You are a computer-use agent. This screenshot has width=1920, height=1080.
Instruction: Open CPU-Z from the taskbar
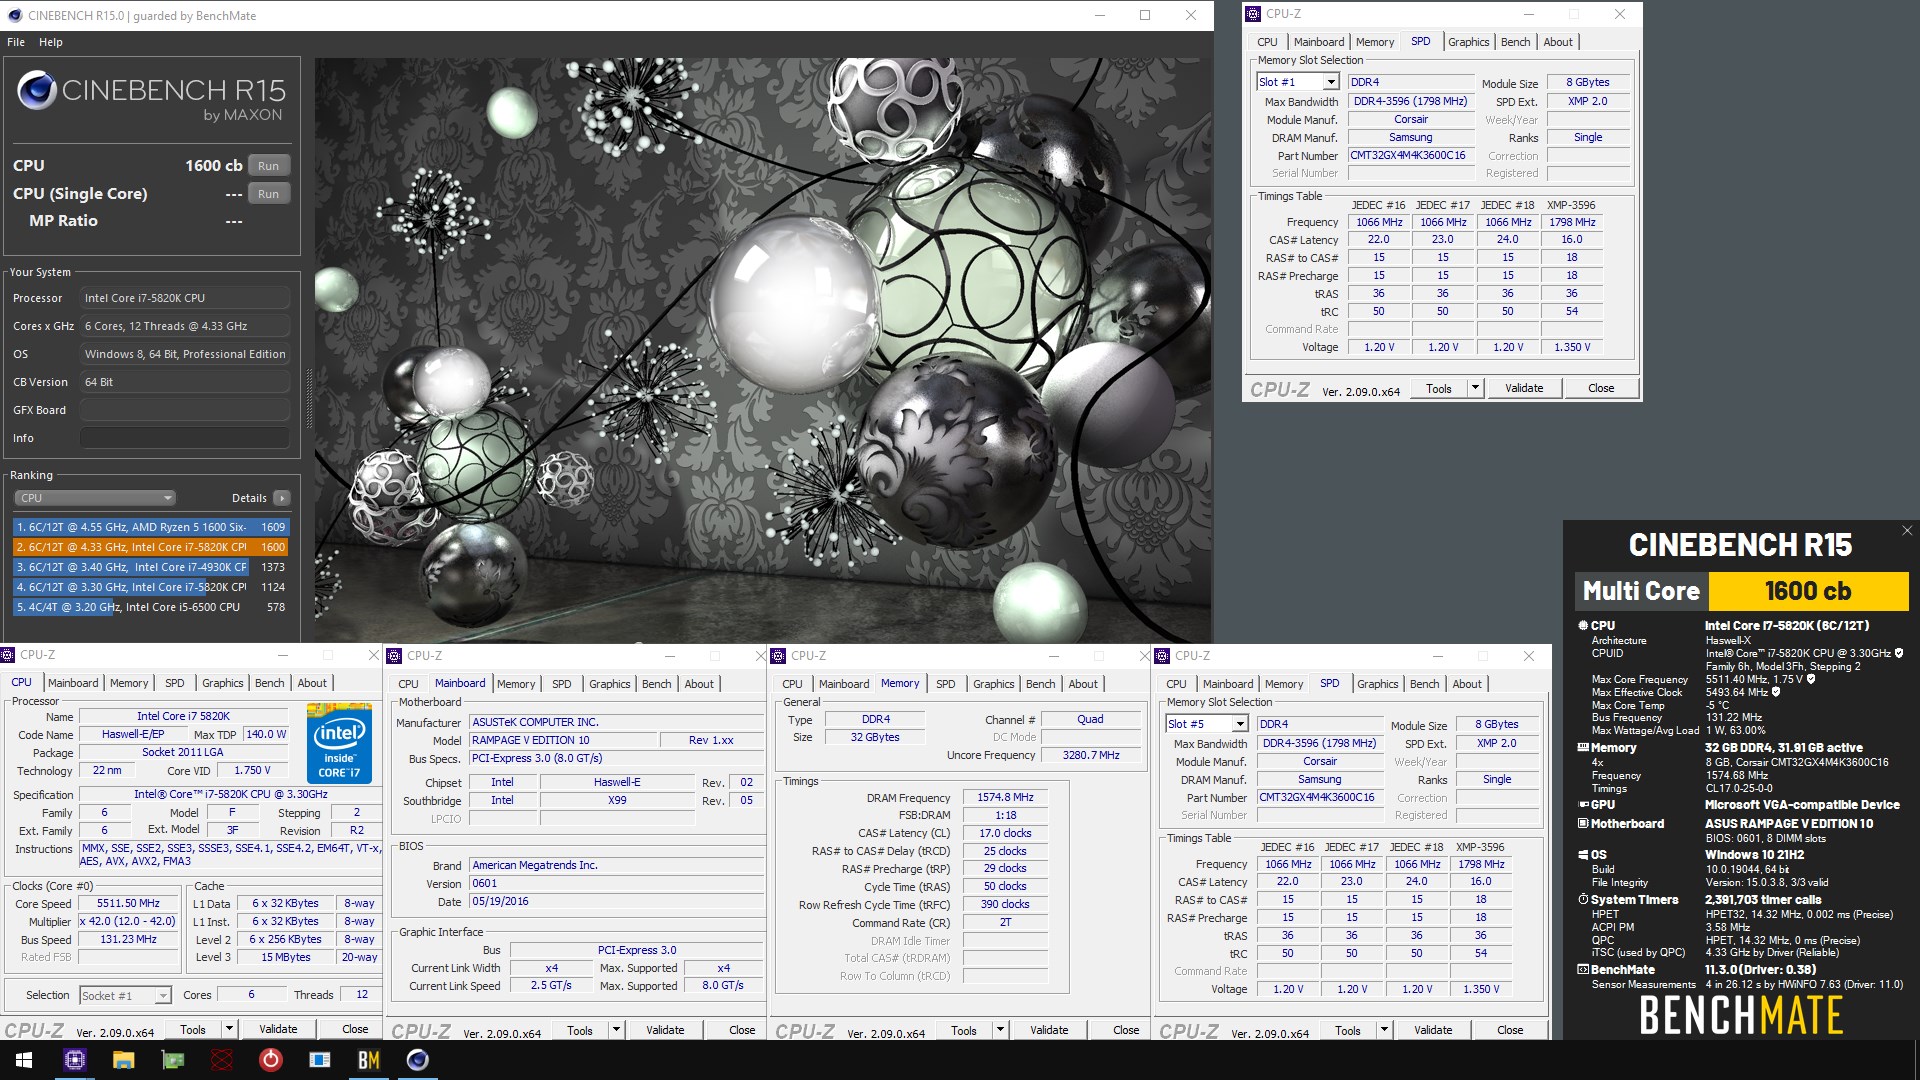(x=74, y=1060)
